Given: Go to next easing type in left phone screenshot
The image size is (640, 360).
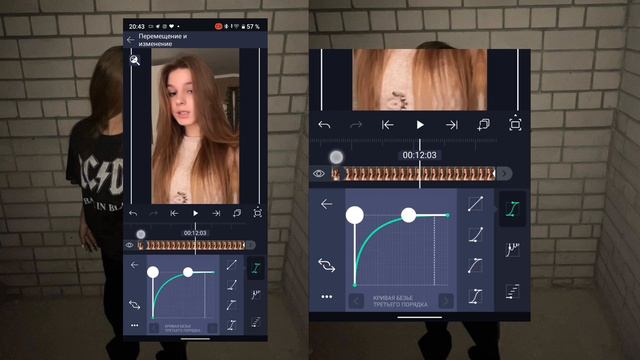Looking at the screenshot, I should coord(212,328).
